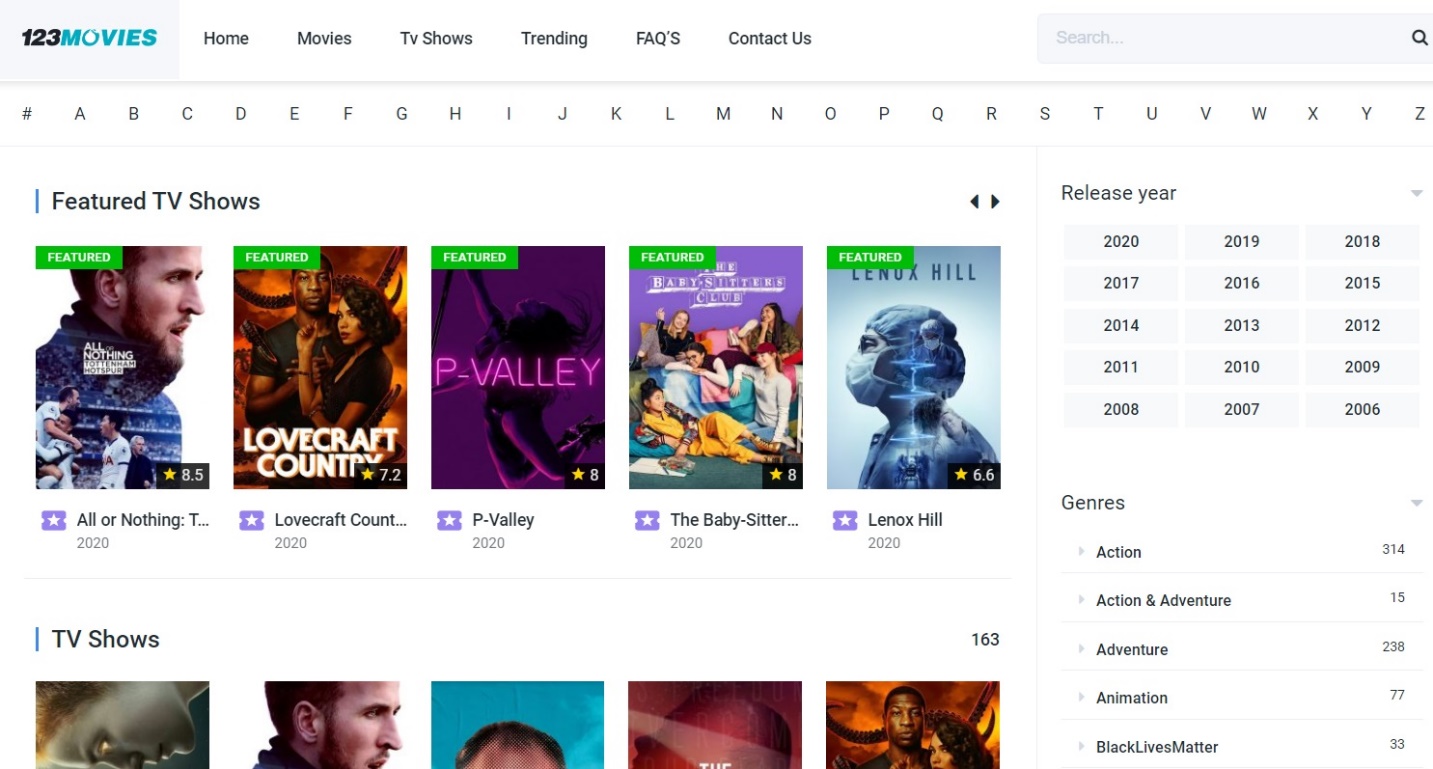Image resolution: width=1433 pixels, height=769 pixels.
Task: Filter by release year 2010
Action: (x=1242, y=367)
